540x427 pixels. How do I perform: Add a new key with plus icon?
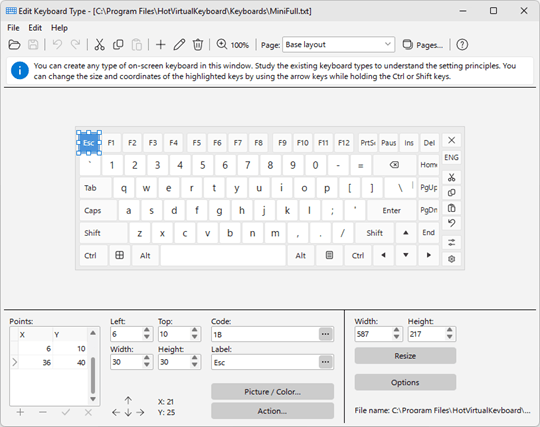[x=160, y=45]
